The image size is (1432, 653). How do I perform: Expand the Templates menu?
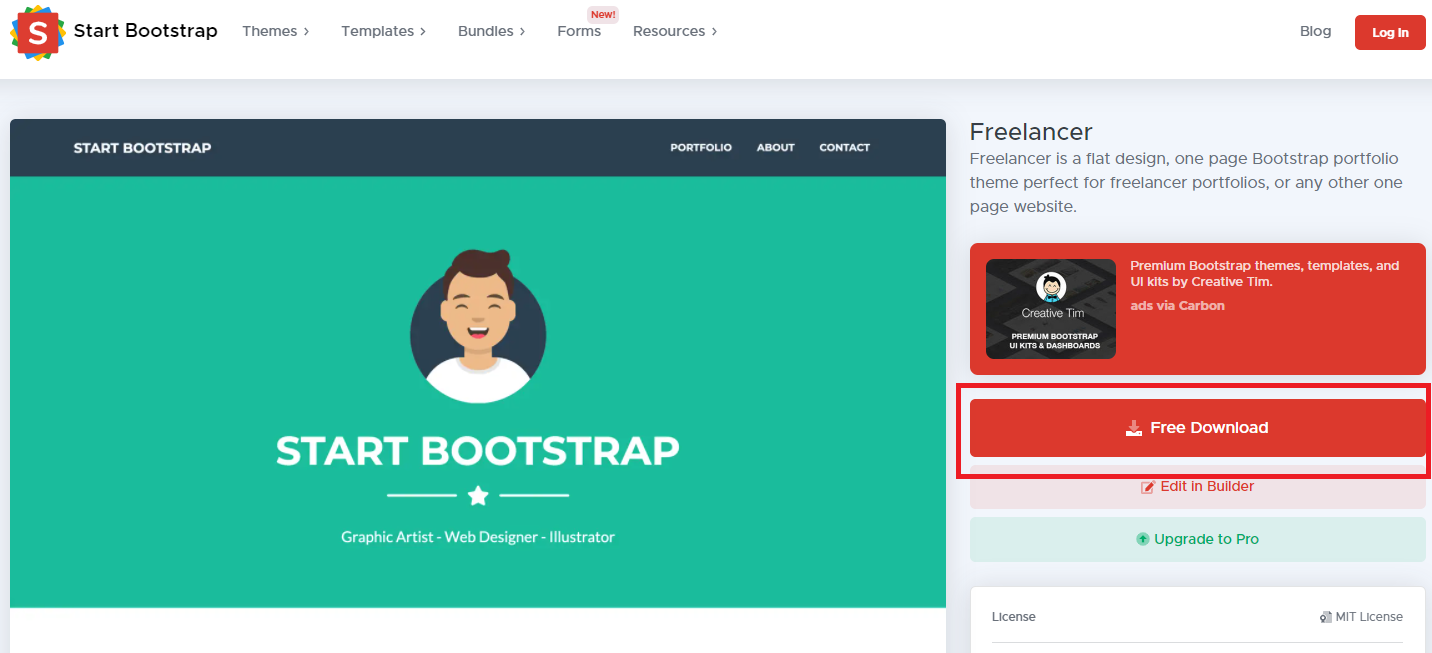(383, 31)
